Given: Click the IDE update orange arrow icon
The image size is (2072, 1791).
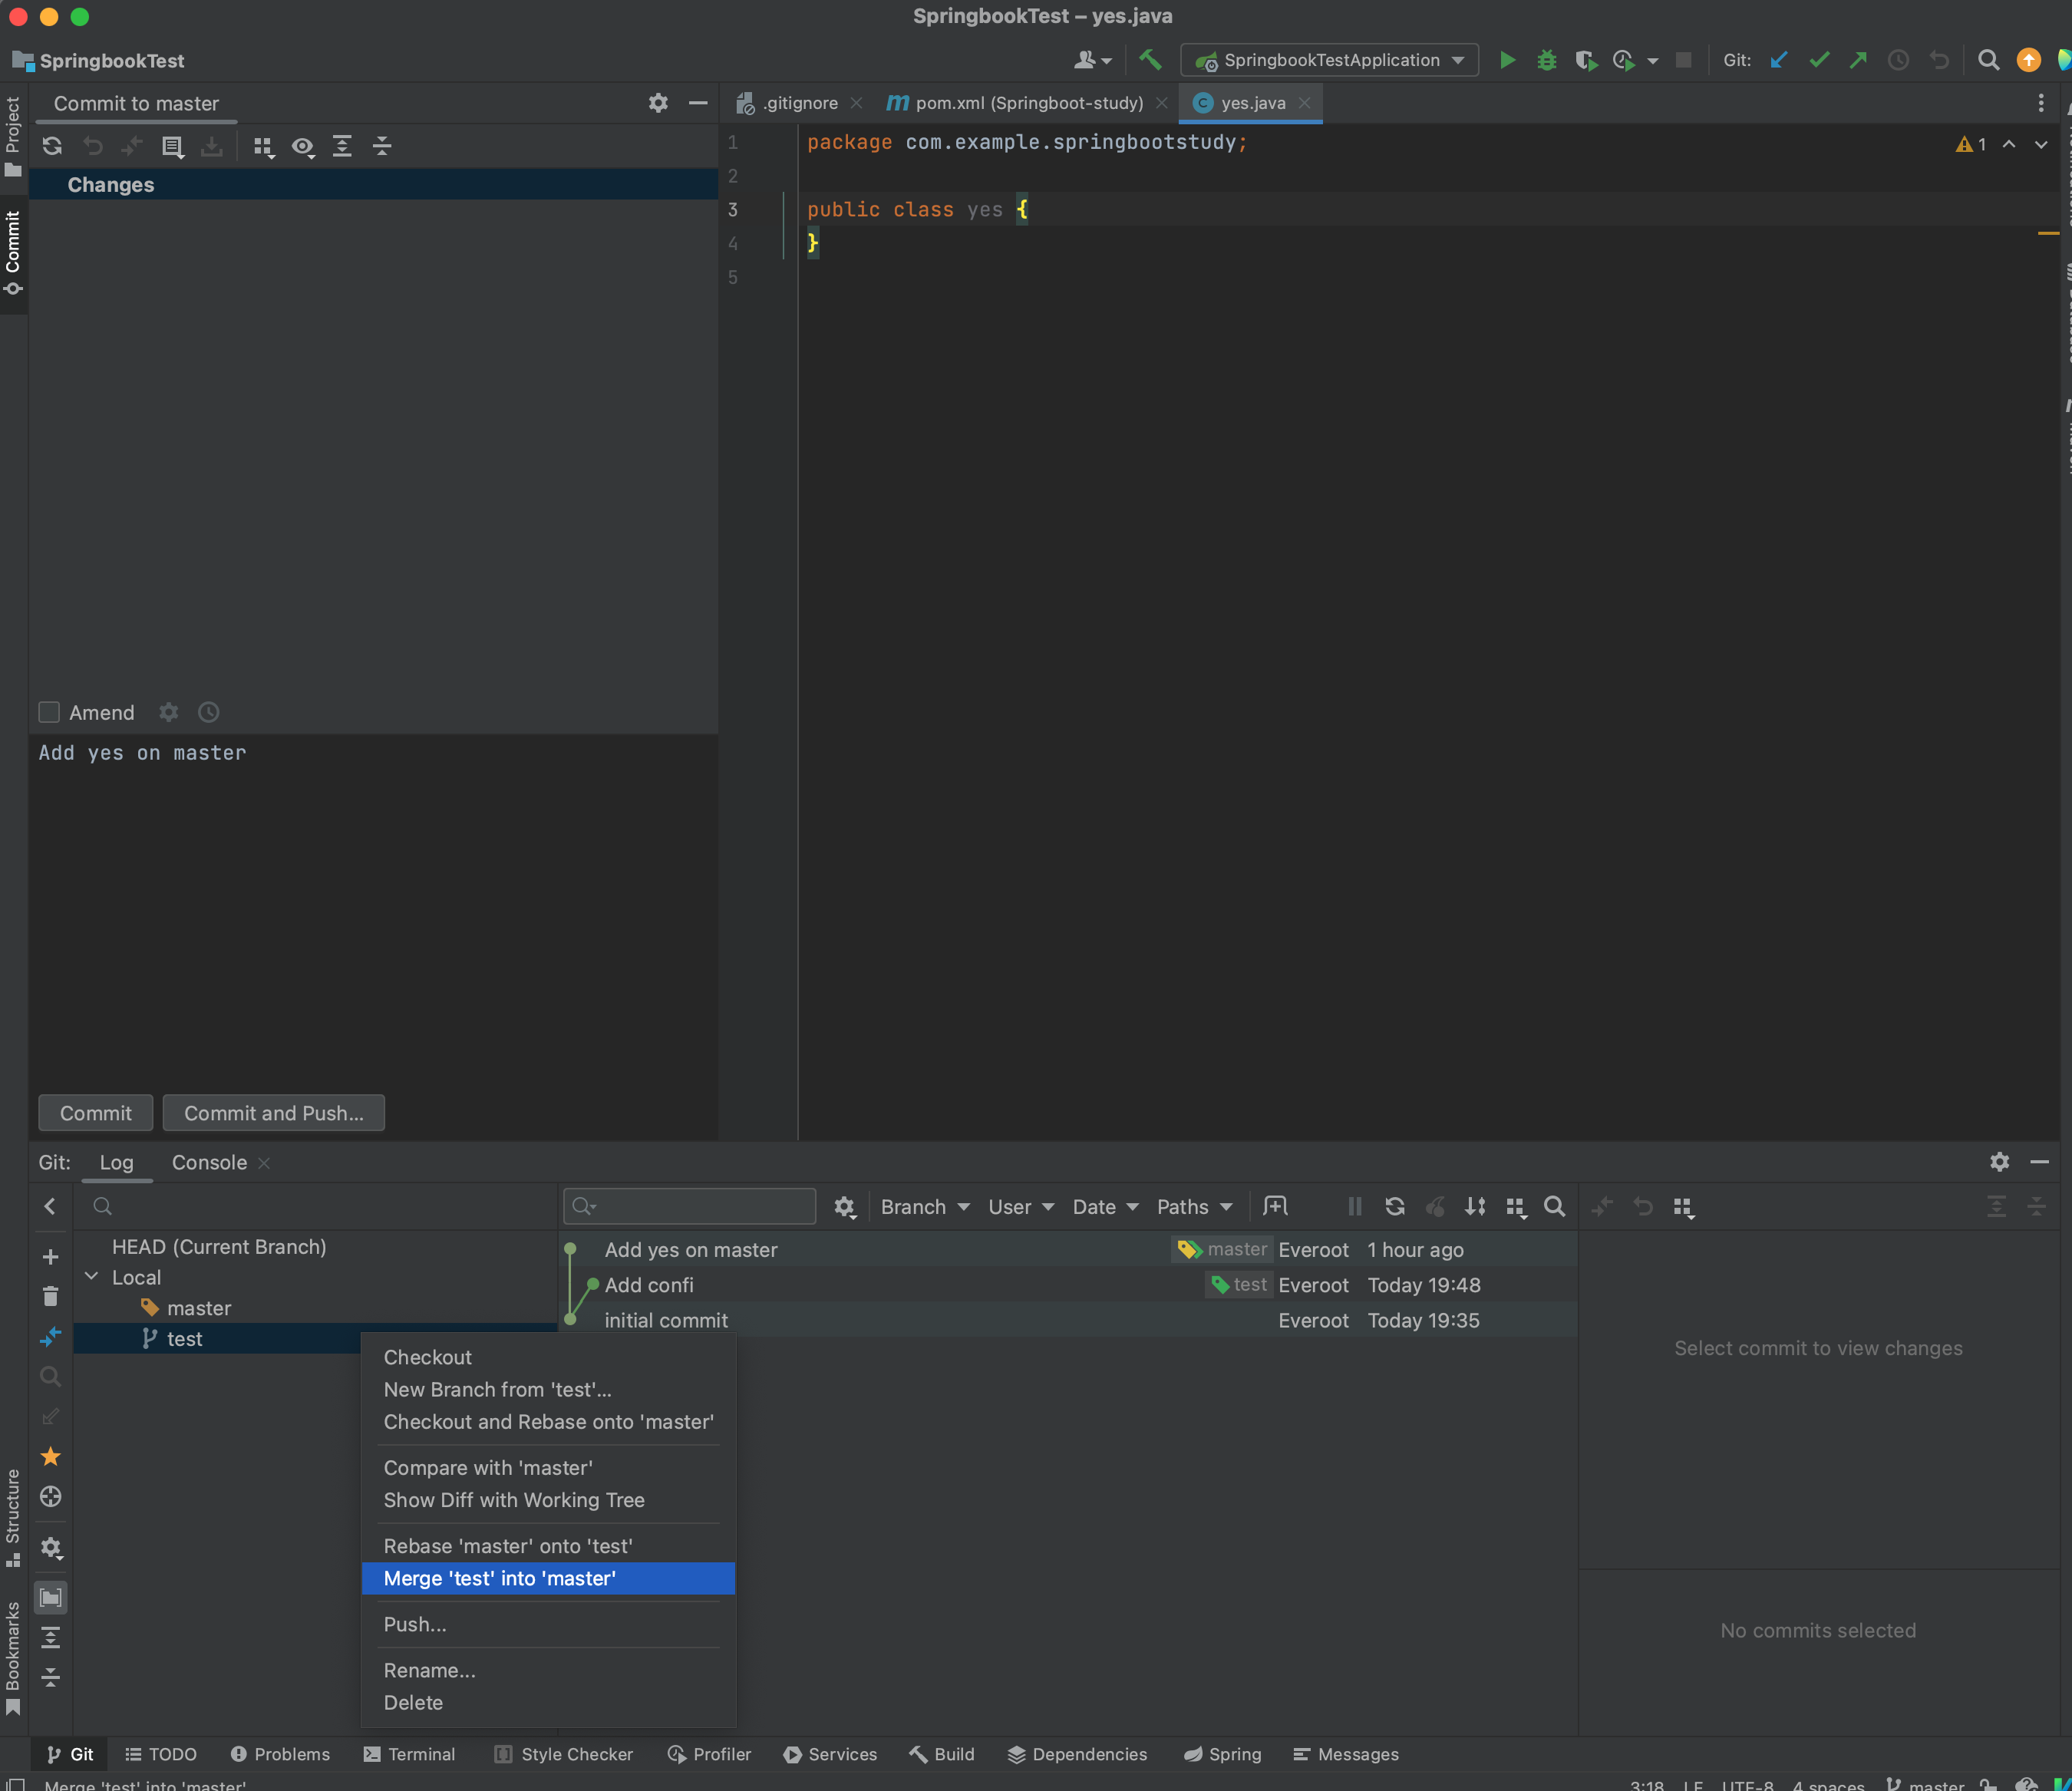Looking at the screenshot, I should click(x=2028, y=60).
